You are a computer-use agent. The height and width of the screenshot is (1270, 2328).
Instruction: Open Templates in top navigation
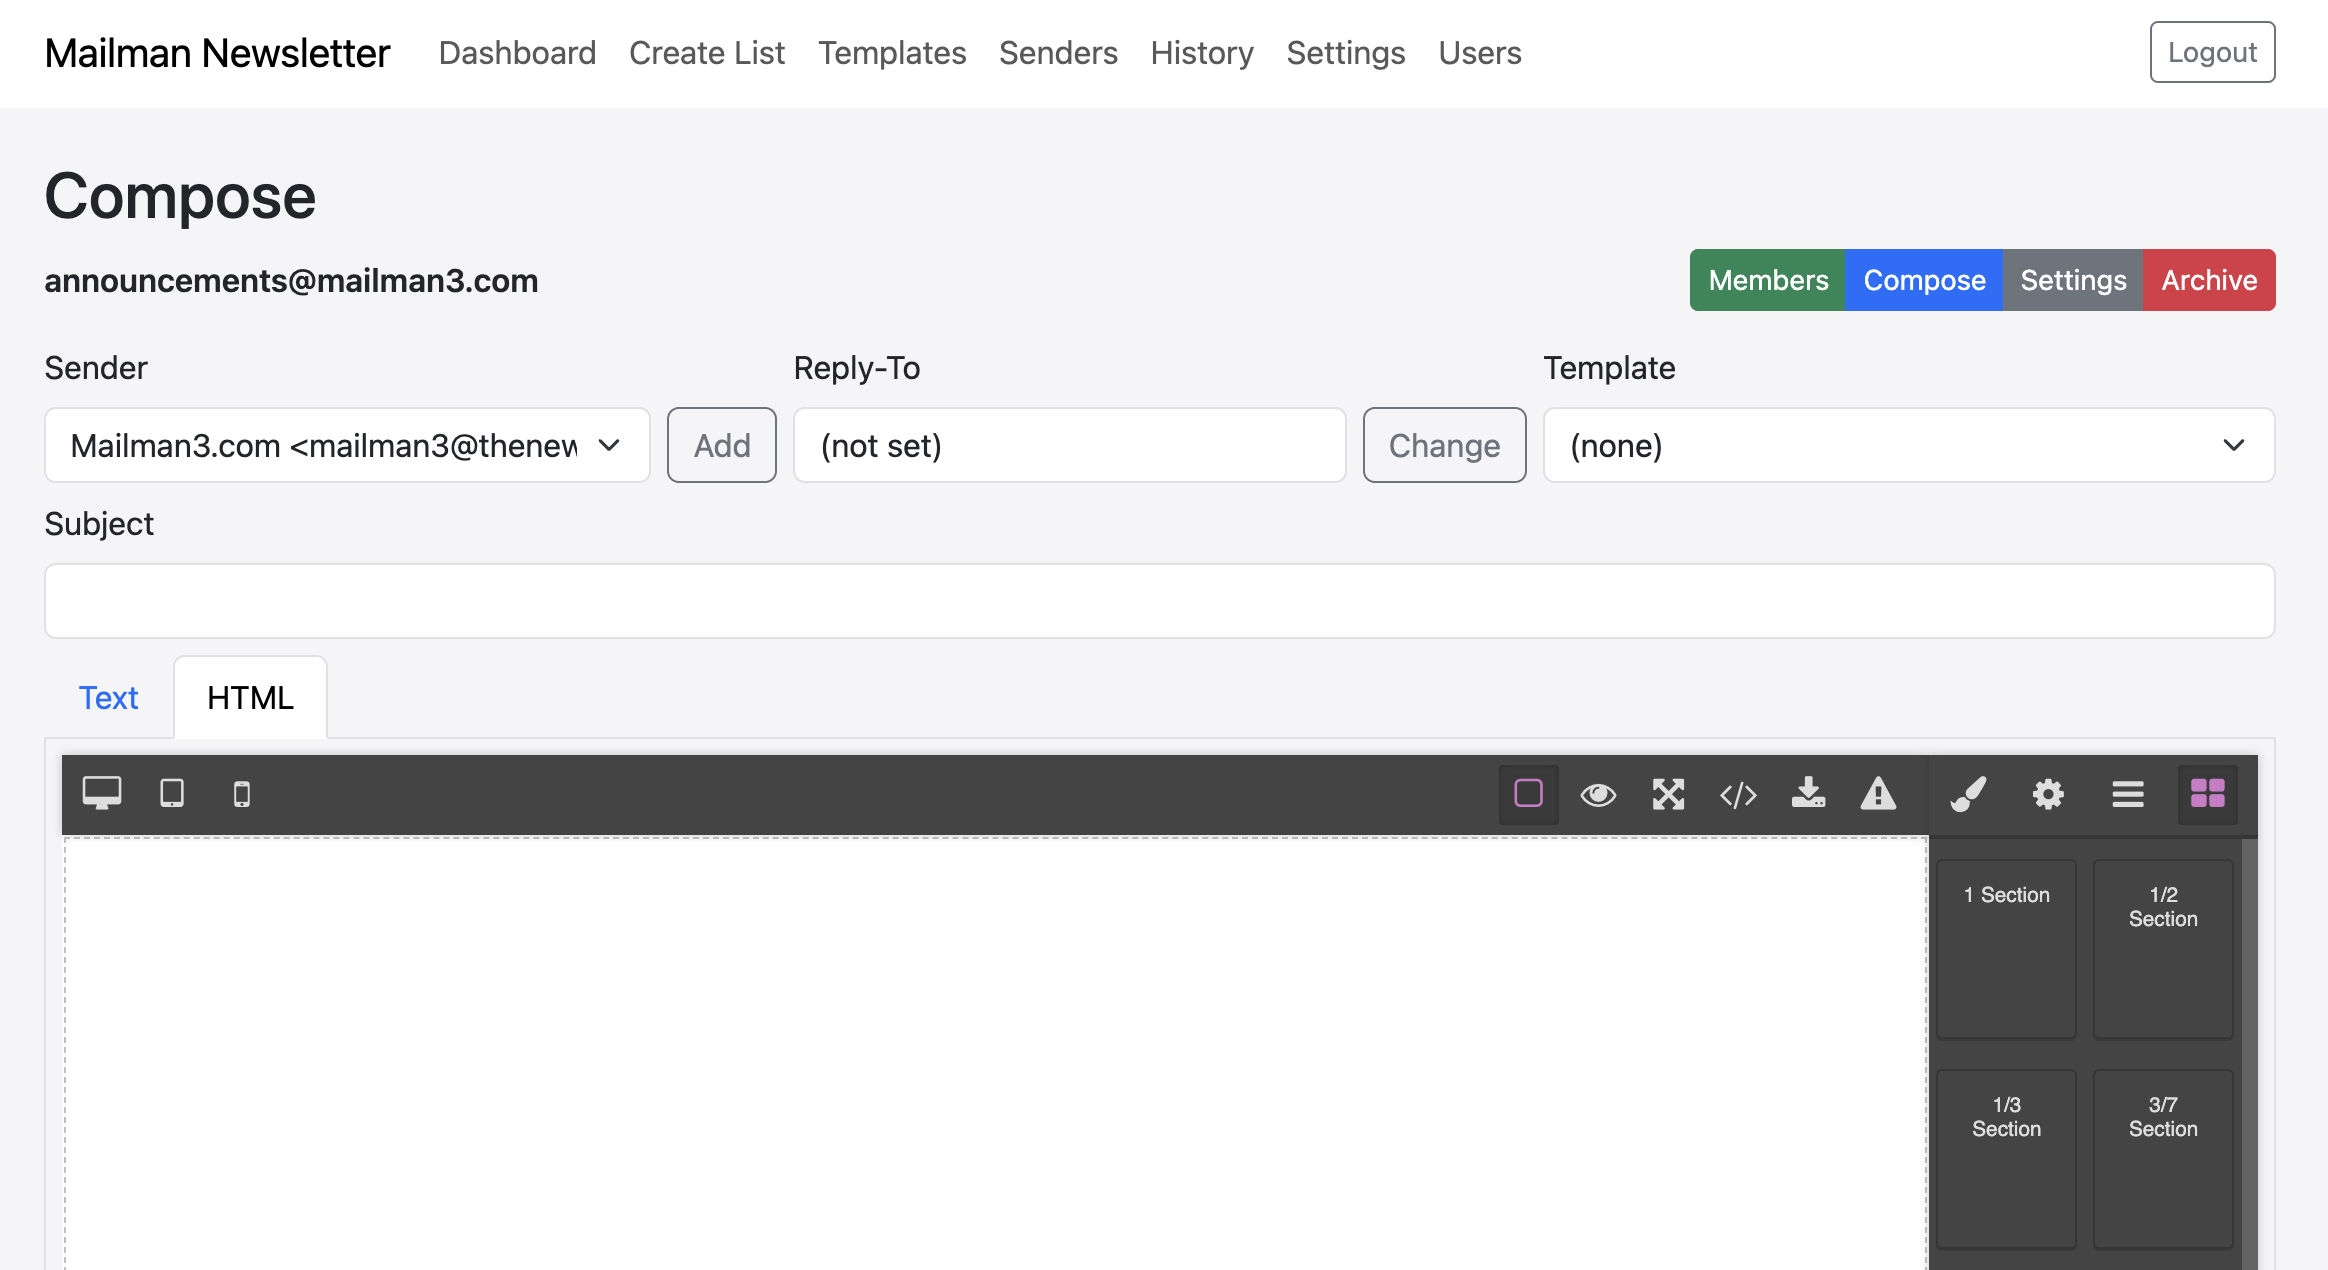point(891,53)
